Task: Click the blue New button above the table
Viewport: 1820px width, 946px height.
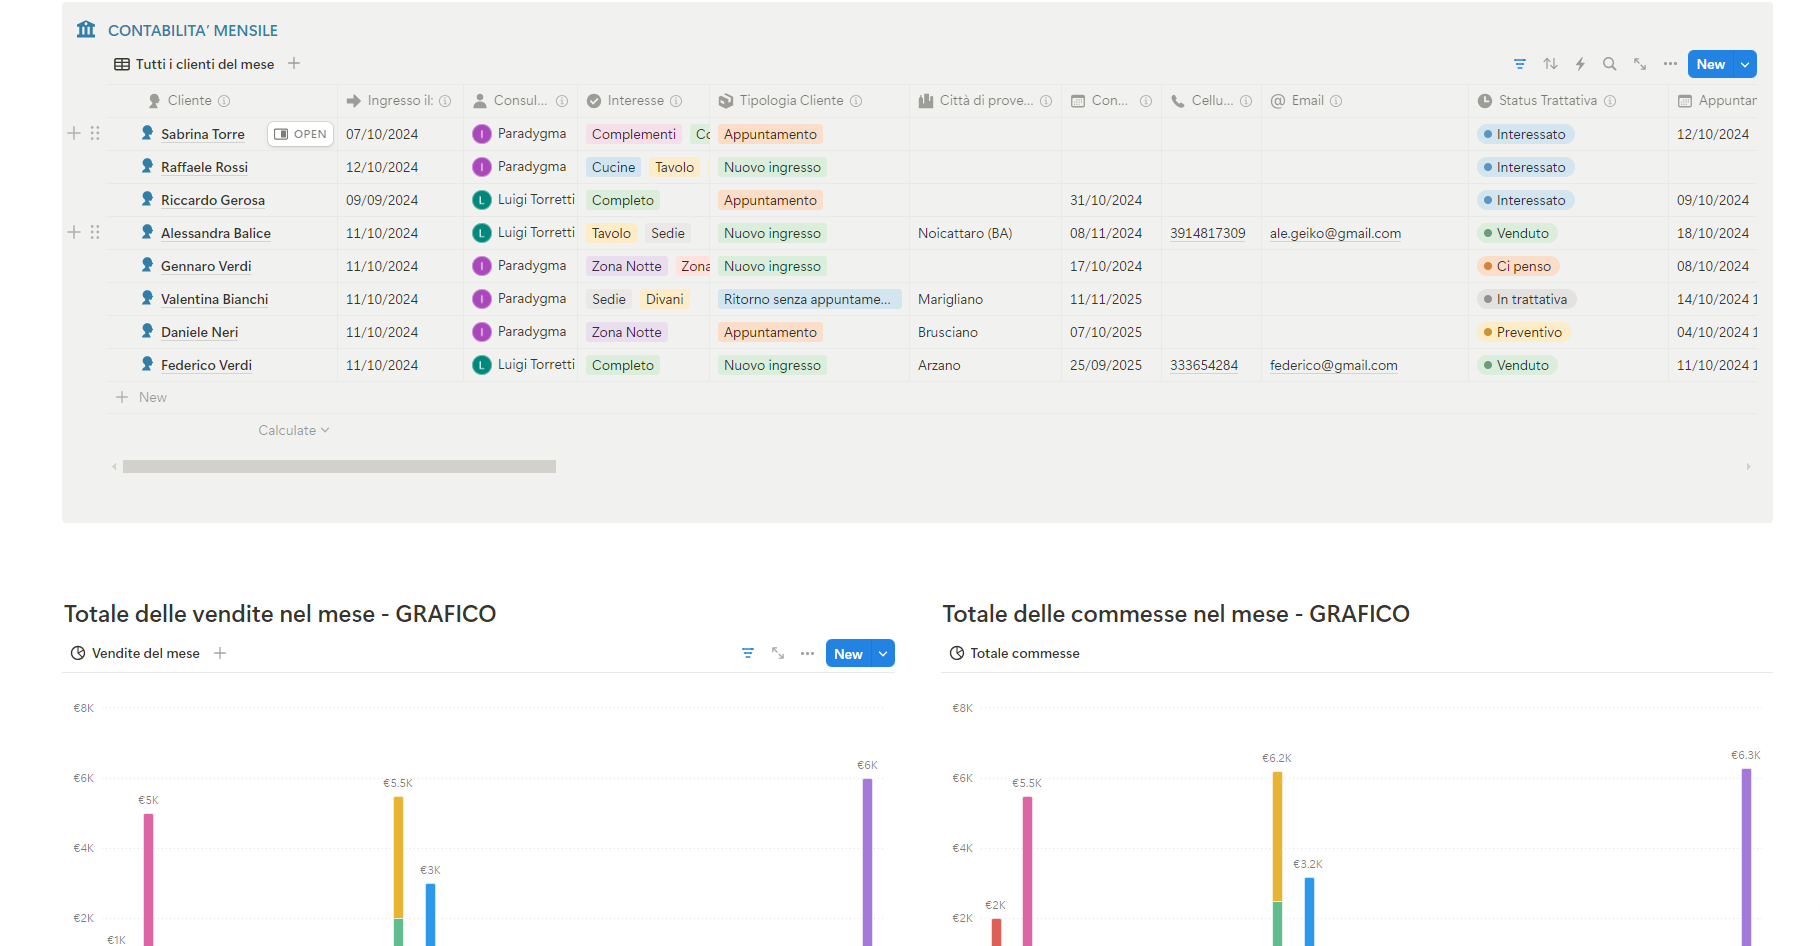Action: [x=1711, y=64]
